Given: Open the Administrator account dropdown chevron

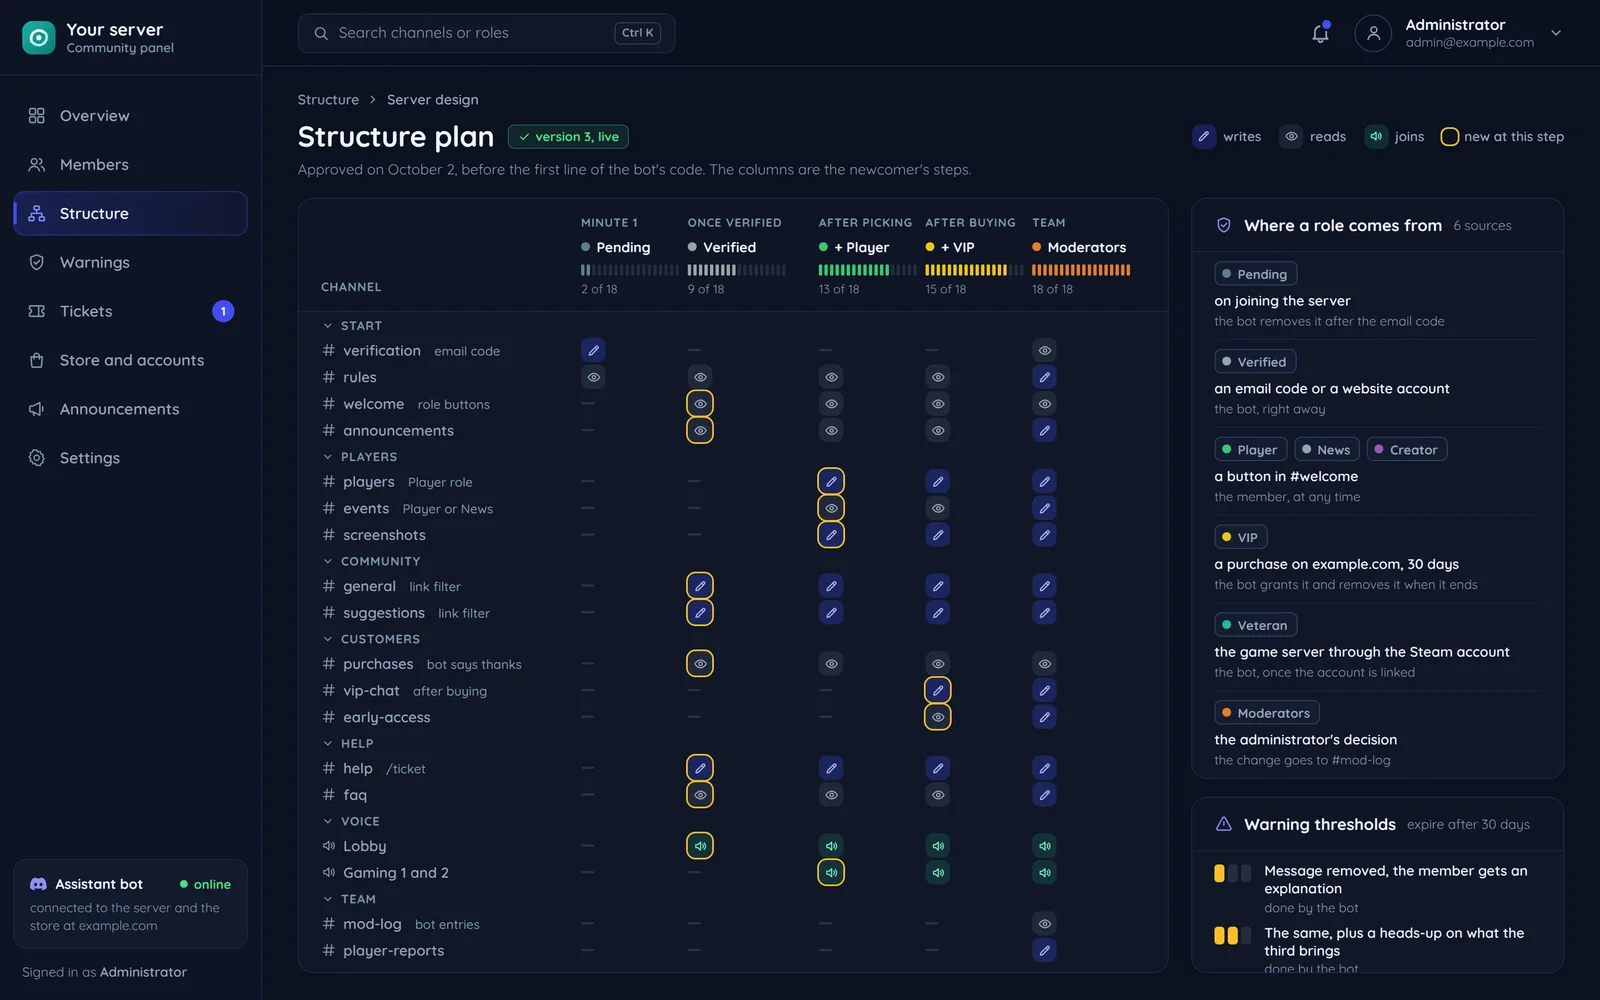Looking at the screenshot, I should [x=1556, y=33].
